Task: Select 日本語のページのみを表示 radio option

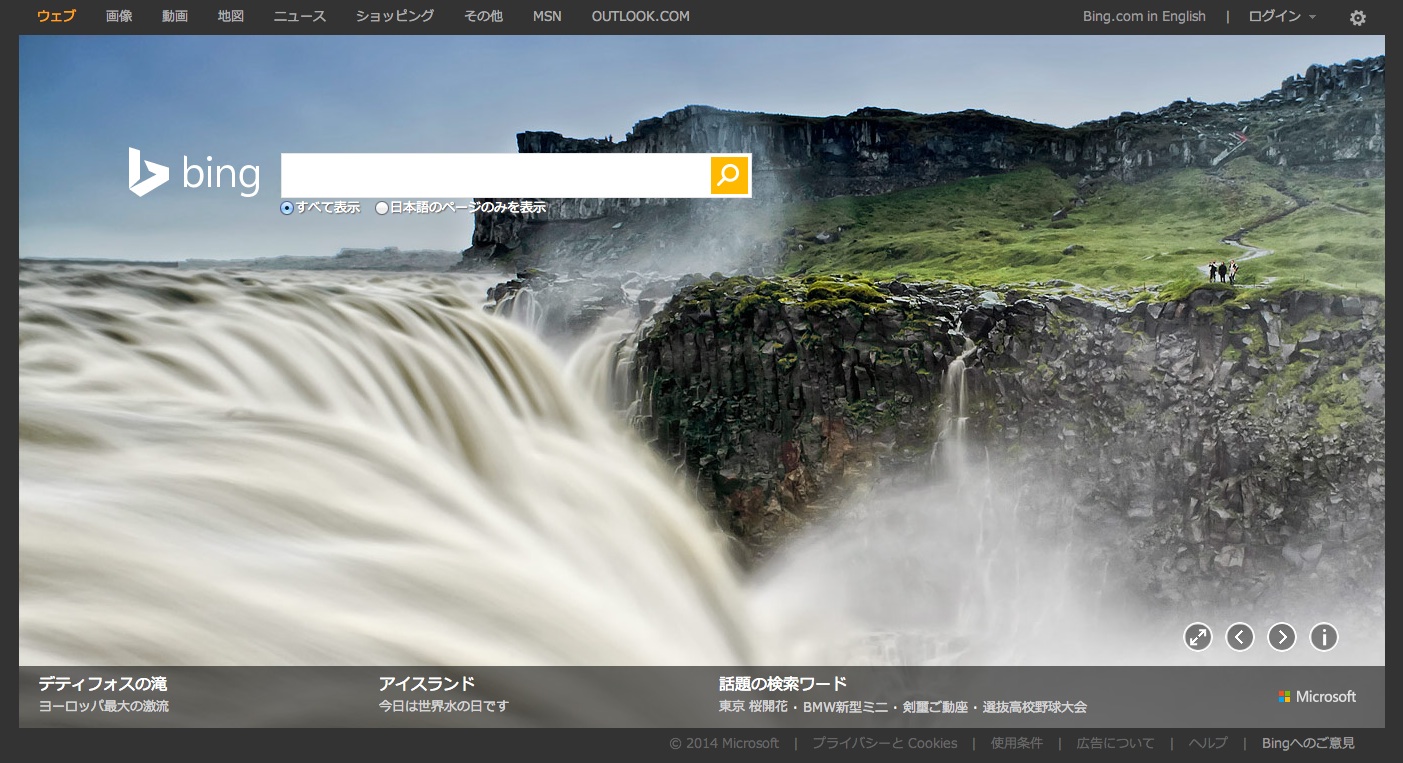Action: pyautogui.click(x=382, y=208)
